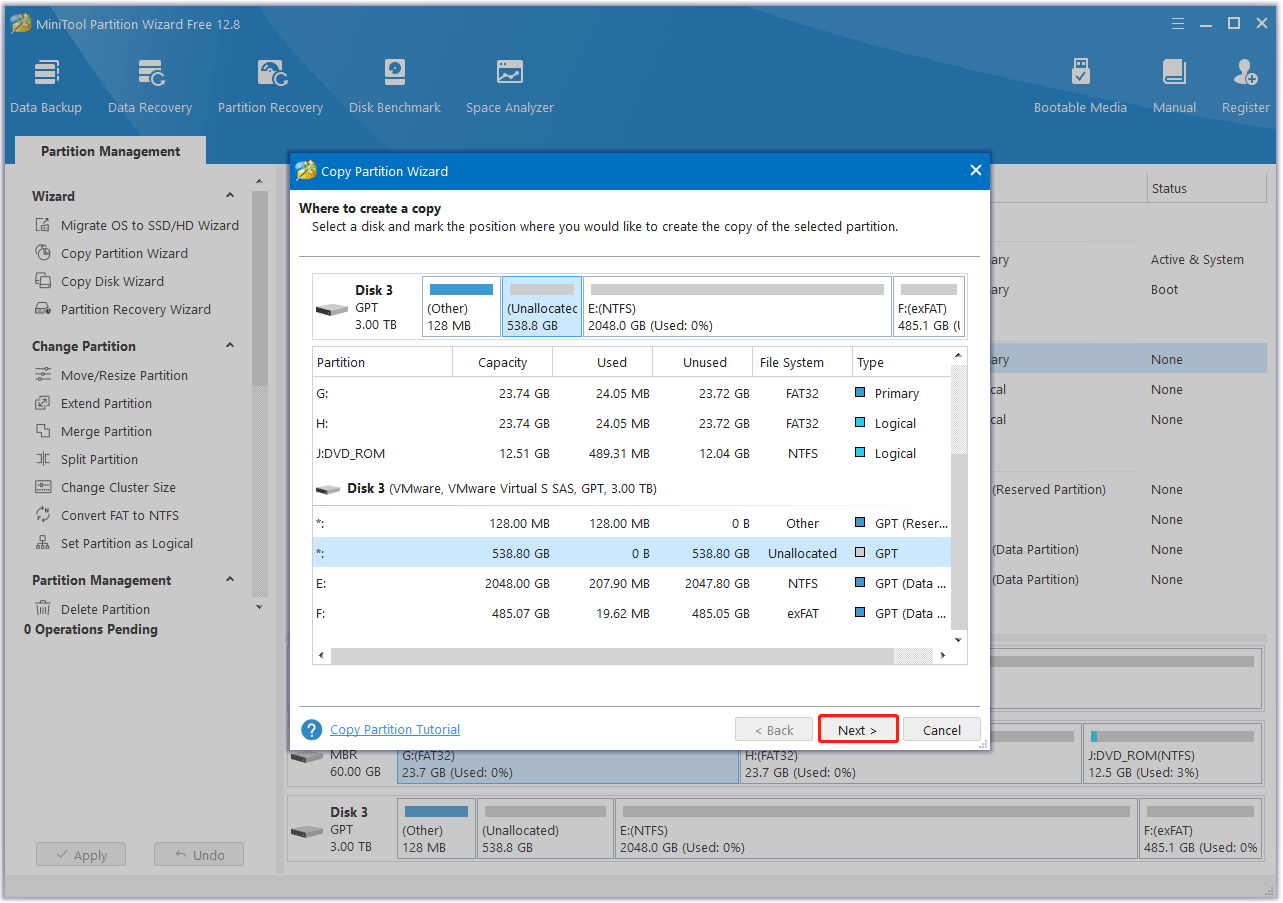Screen dimensions: 1283x903
Task: Click the Back button
Action: click(773, 729)
